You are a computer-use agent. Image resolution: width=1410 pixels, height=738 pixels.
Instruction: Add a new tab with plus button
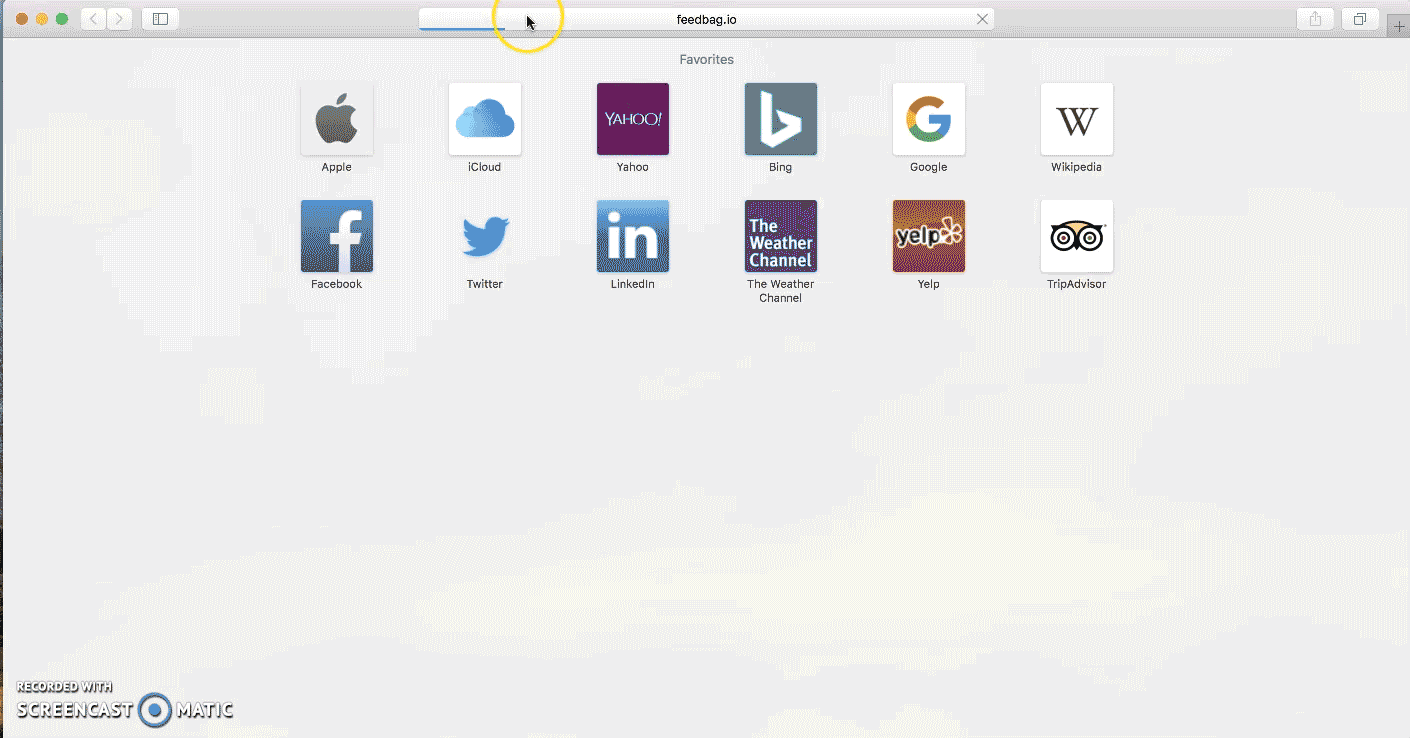click(x=1399, y=27)
